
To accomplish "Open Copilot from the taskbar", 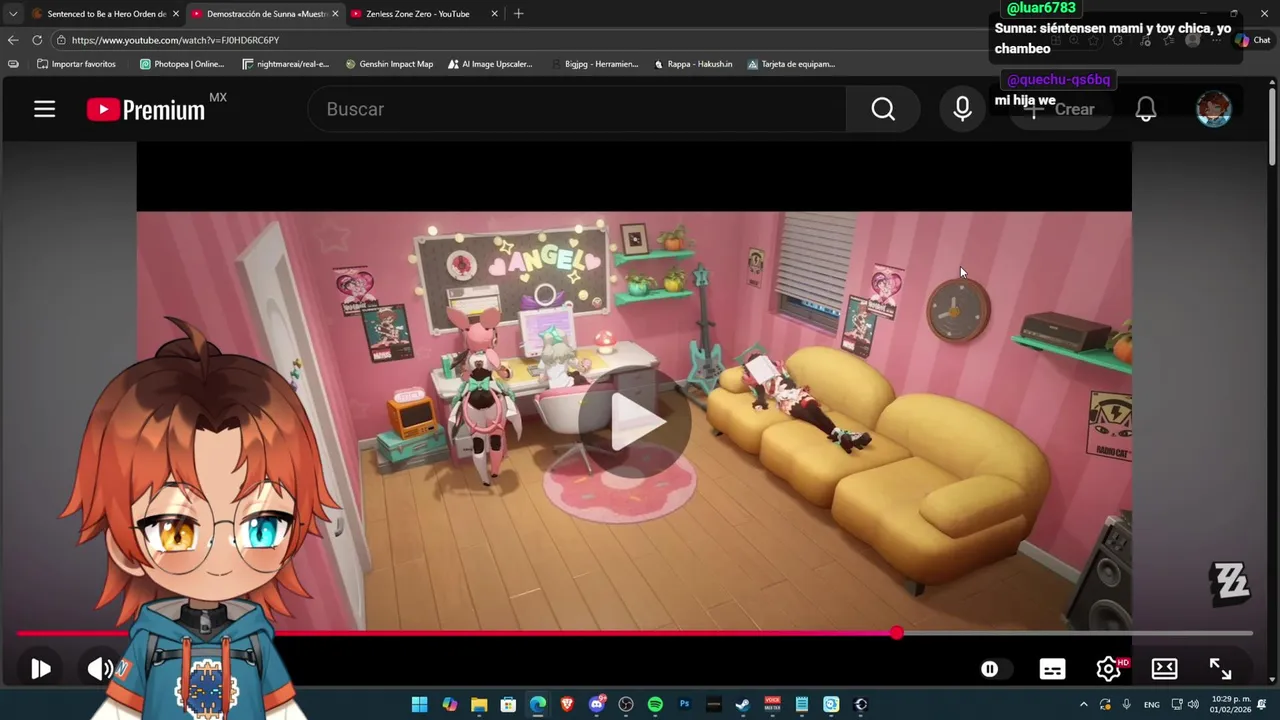I will click(450, 705).
